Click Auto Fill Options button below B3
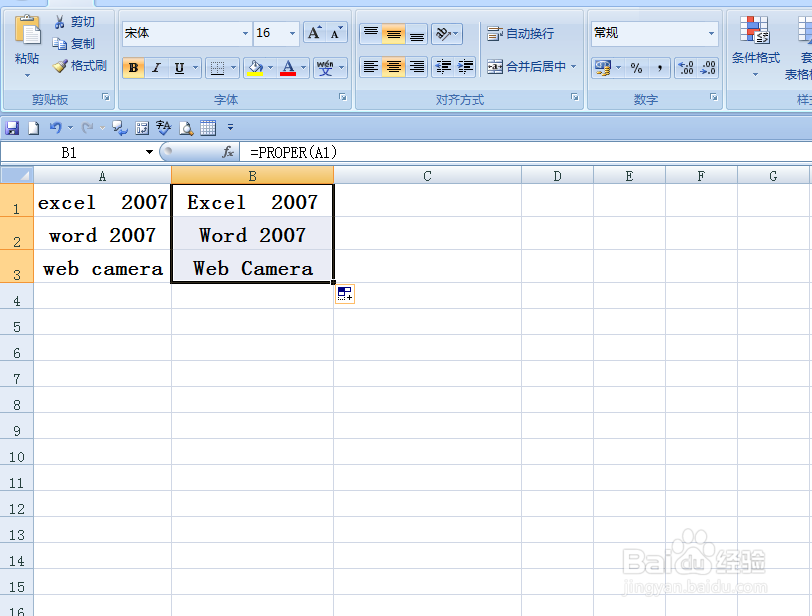Image resolution: width=812 pixels, height=616 pixels. (345, 294)
